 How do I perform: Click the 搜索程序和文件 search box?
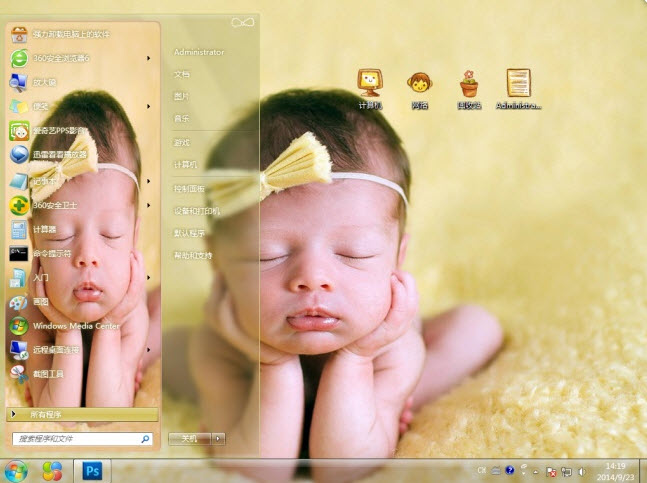[x=76, y=438]
